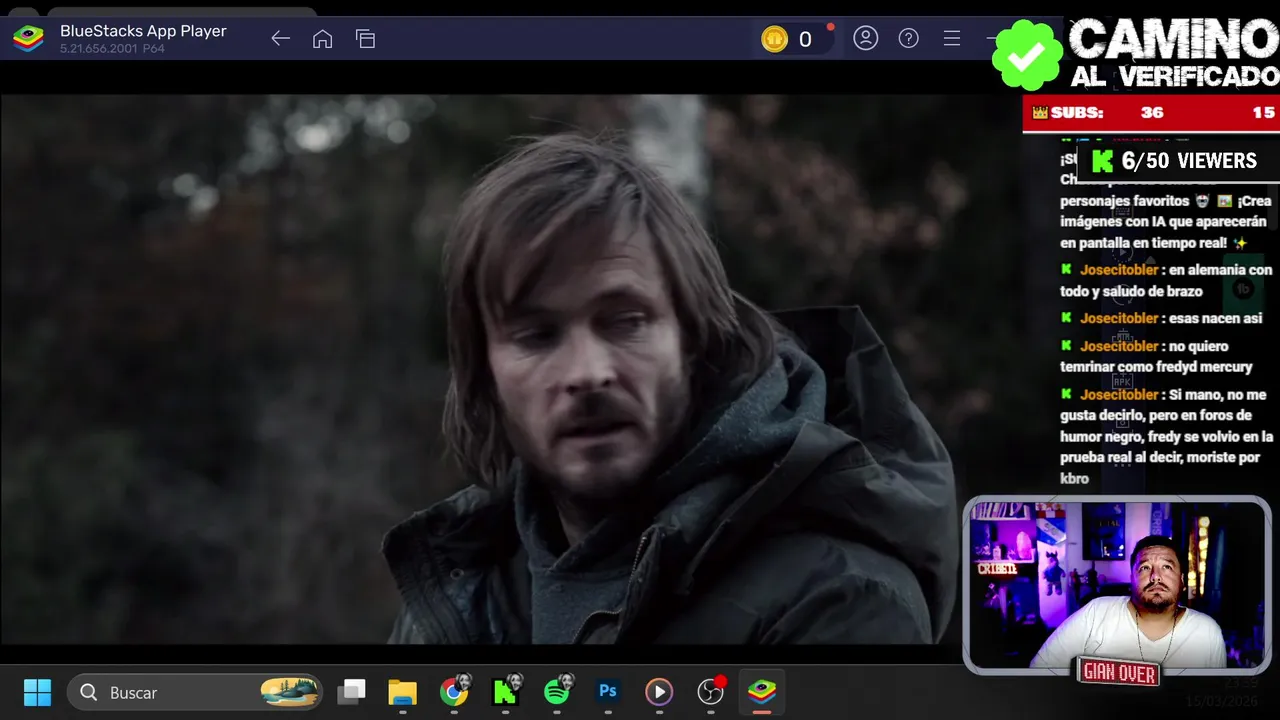1280x720 pixels.
Task: Click 'BlueStacks App Player' title text
Action: coord(143,31)
